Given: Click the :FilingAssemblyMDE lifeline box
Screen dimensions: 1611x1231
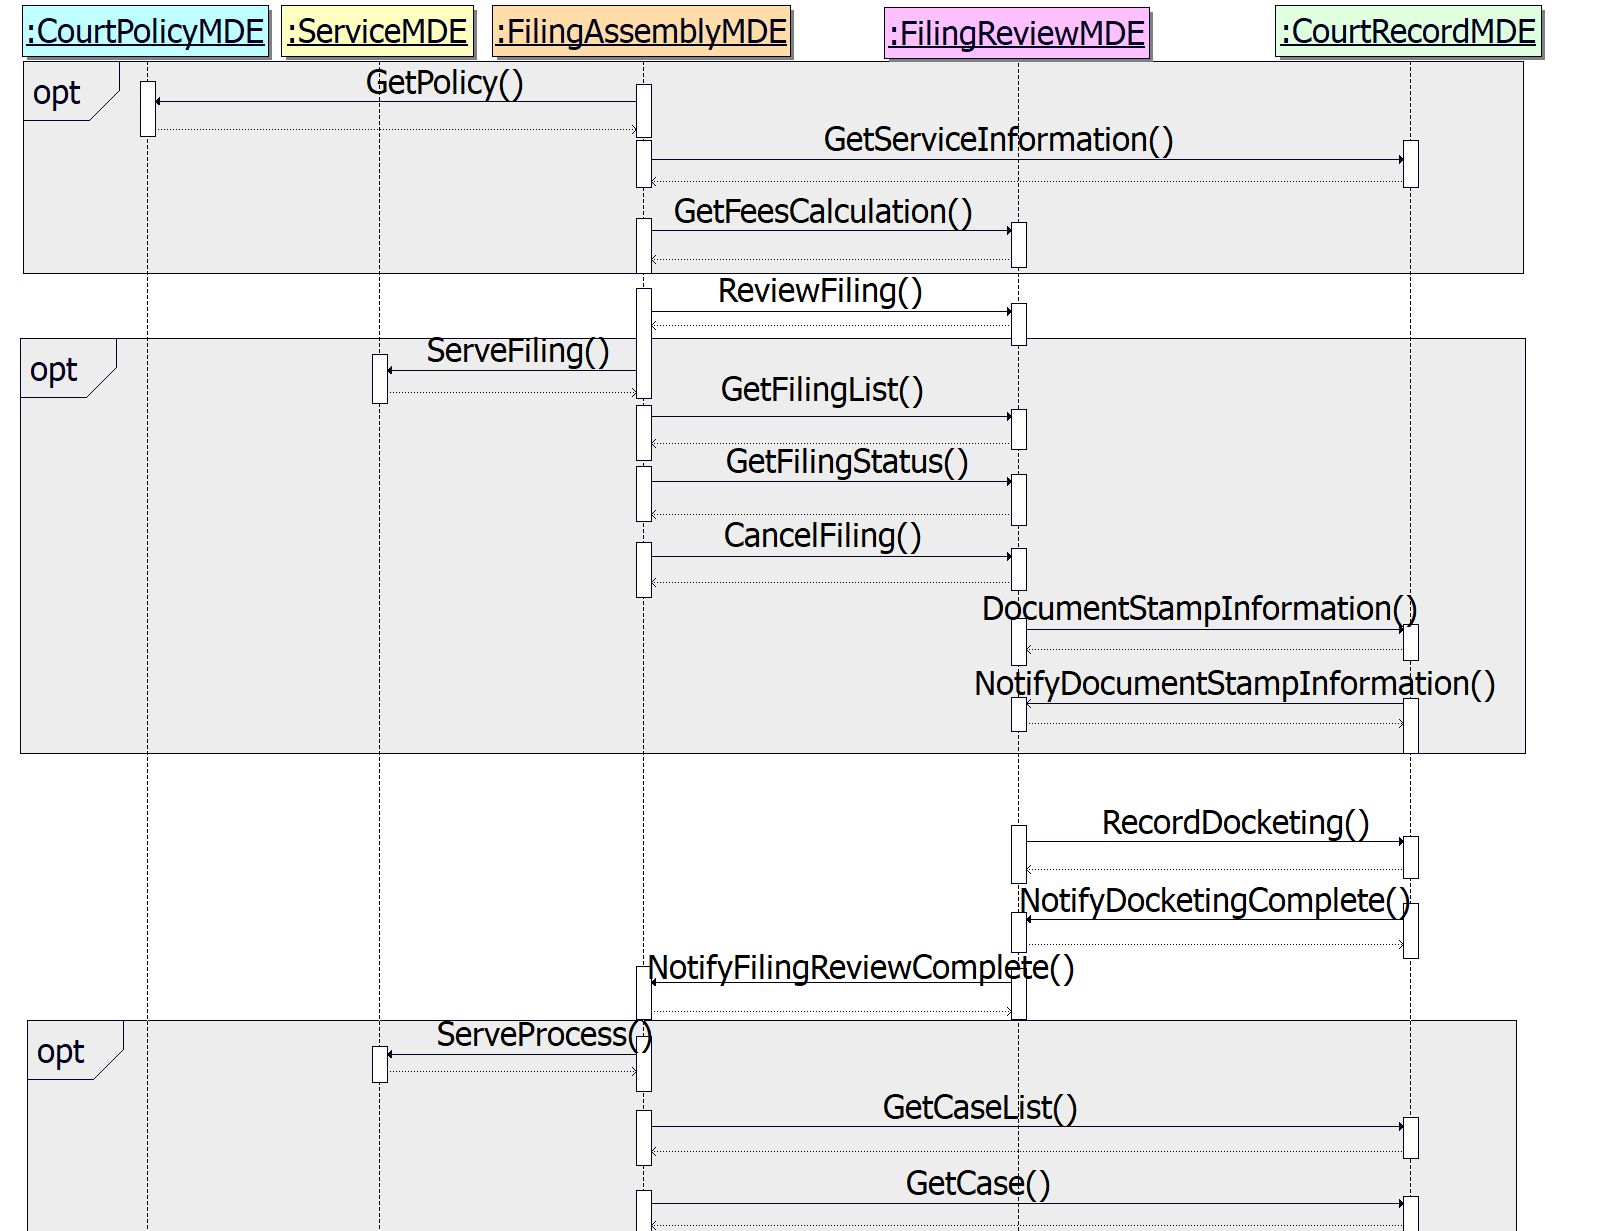Looking at the screenshot, I should coord(641,32).
